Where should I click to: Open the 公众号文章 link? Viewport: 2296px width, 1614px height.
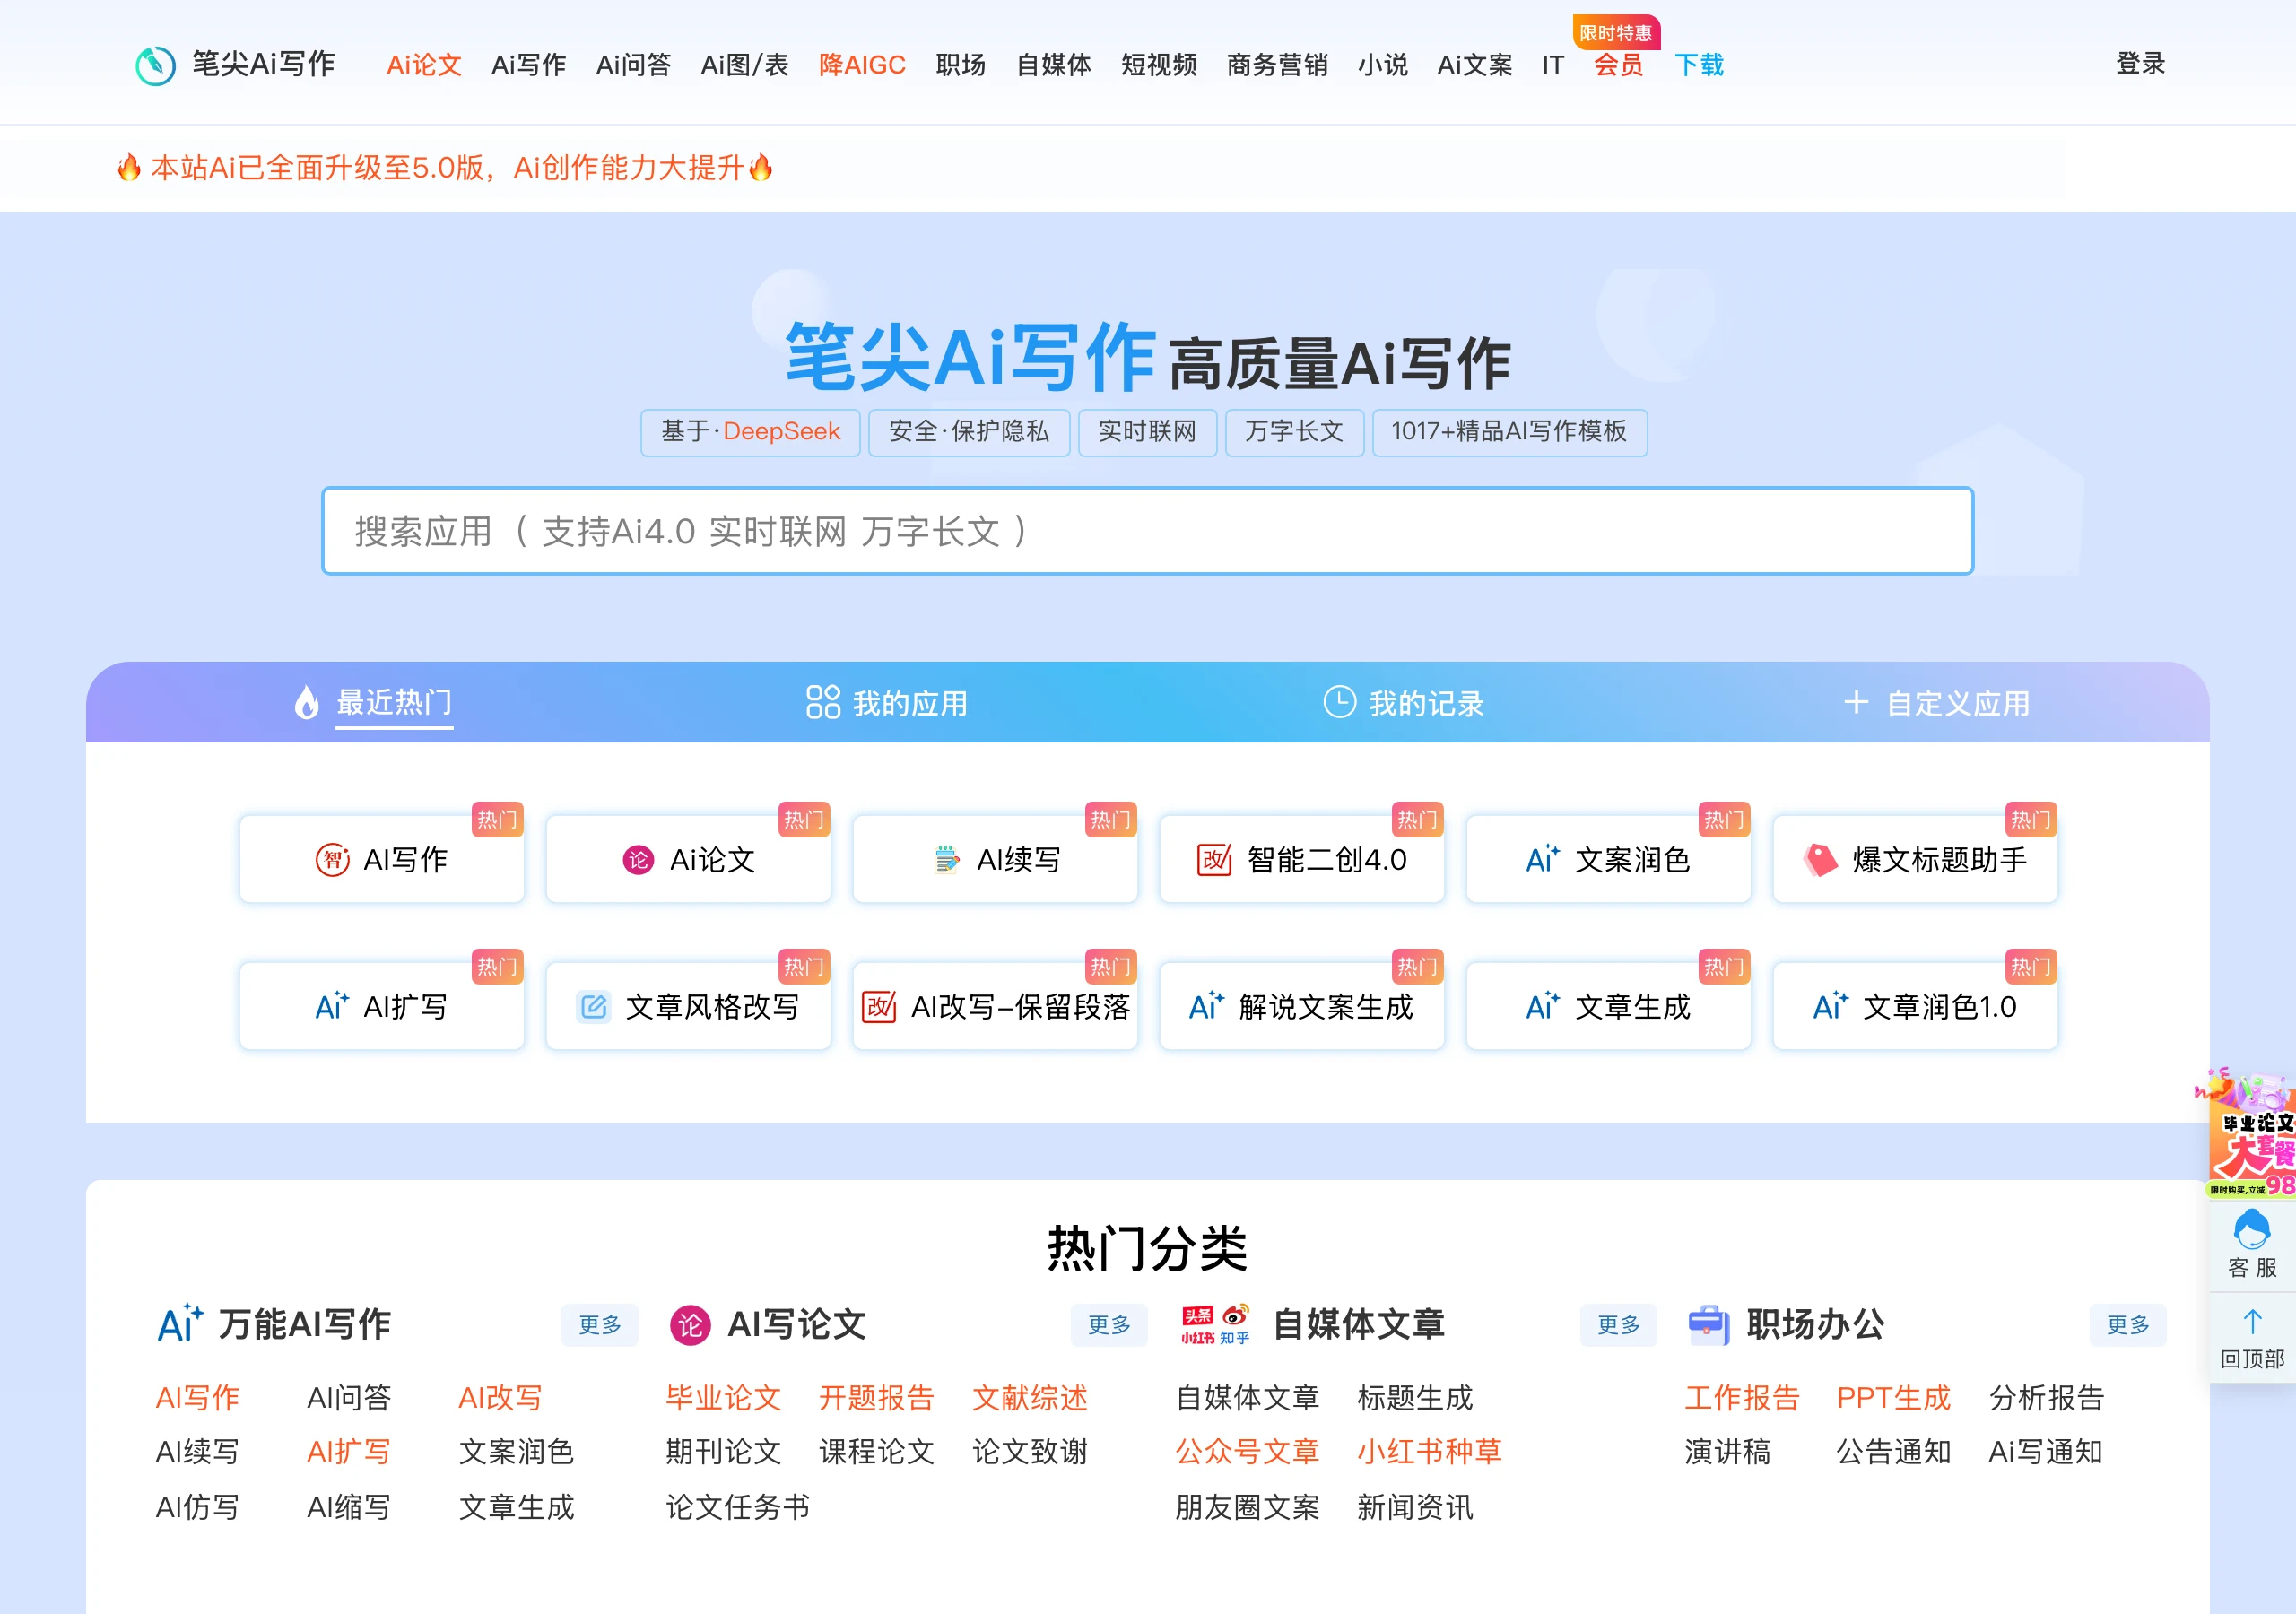(x=1247, y=1451)
